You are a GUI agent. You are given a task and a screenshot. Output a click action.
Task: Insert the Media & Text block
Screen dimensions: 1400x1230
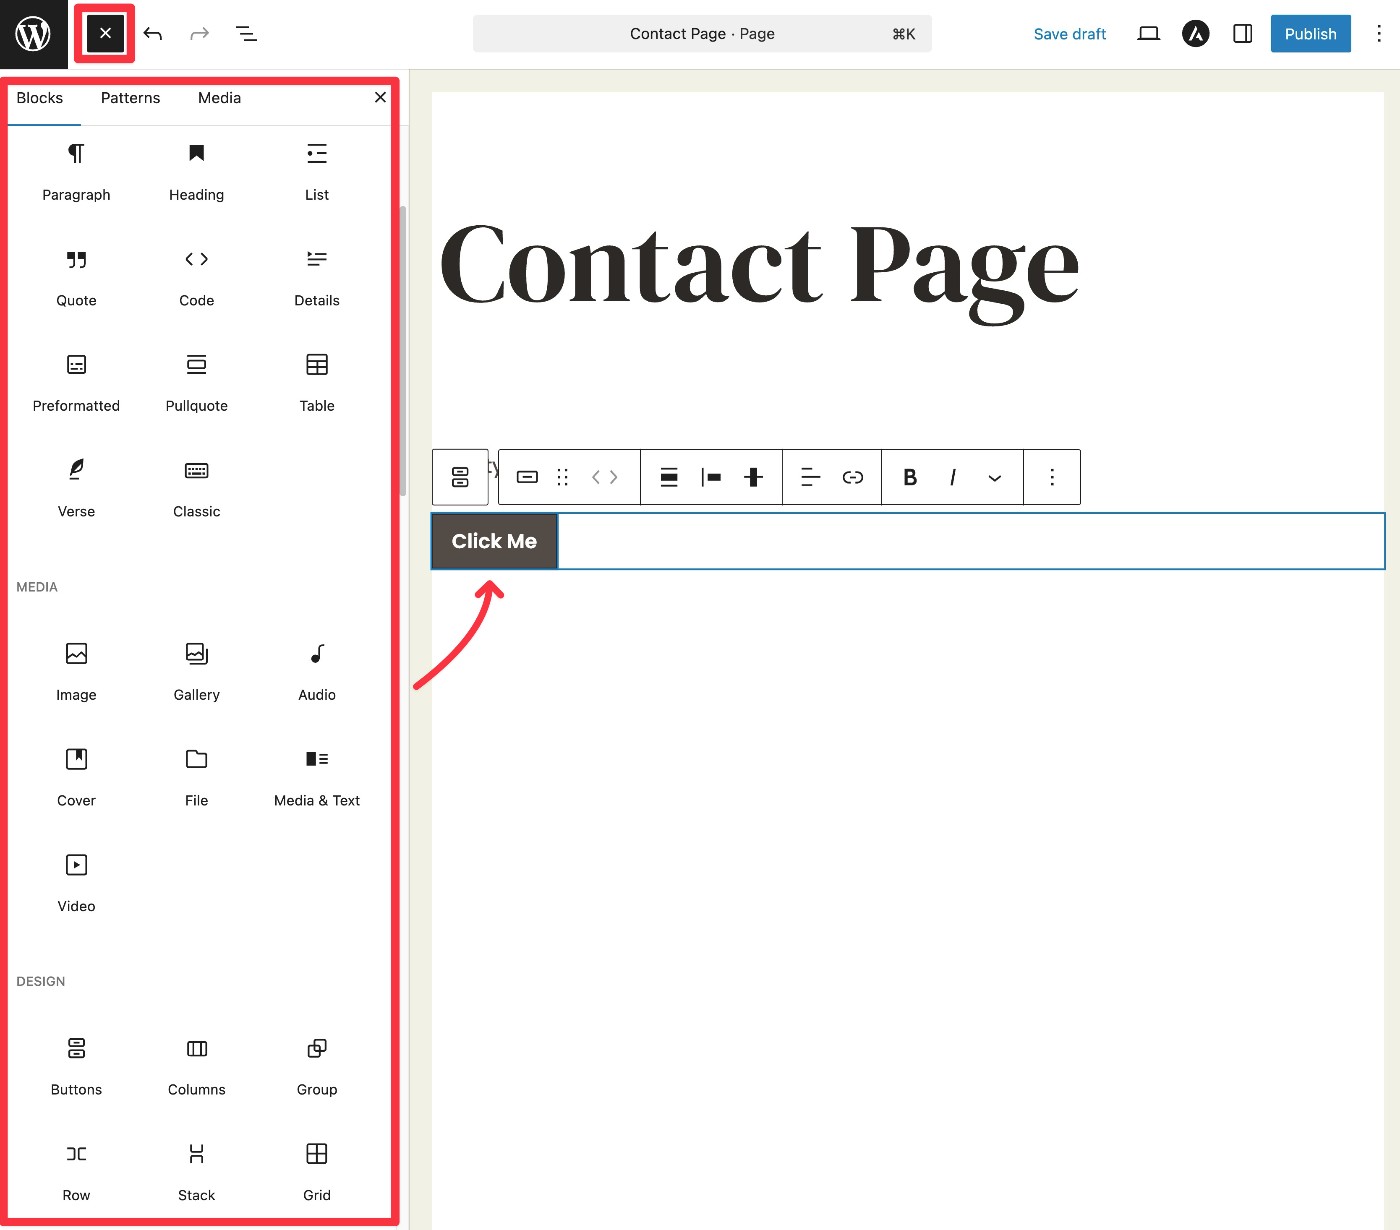click(x=316, y=775)
